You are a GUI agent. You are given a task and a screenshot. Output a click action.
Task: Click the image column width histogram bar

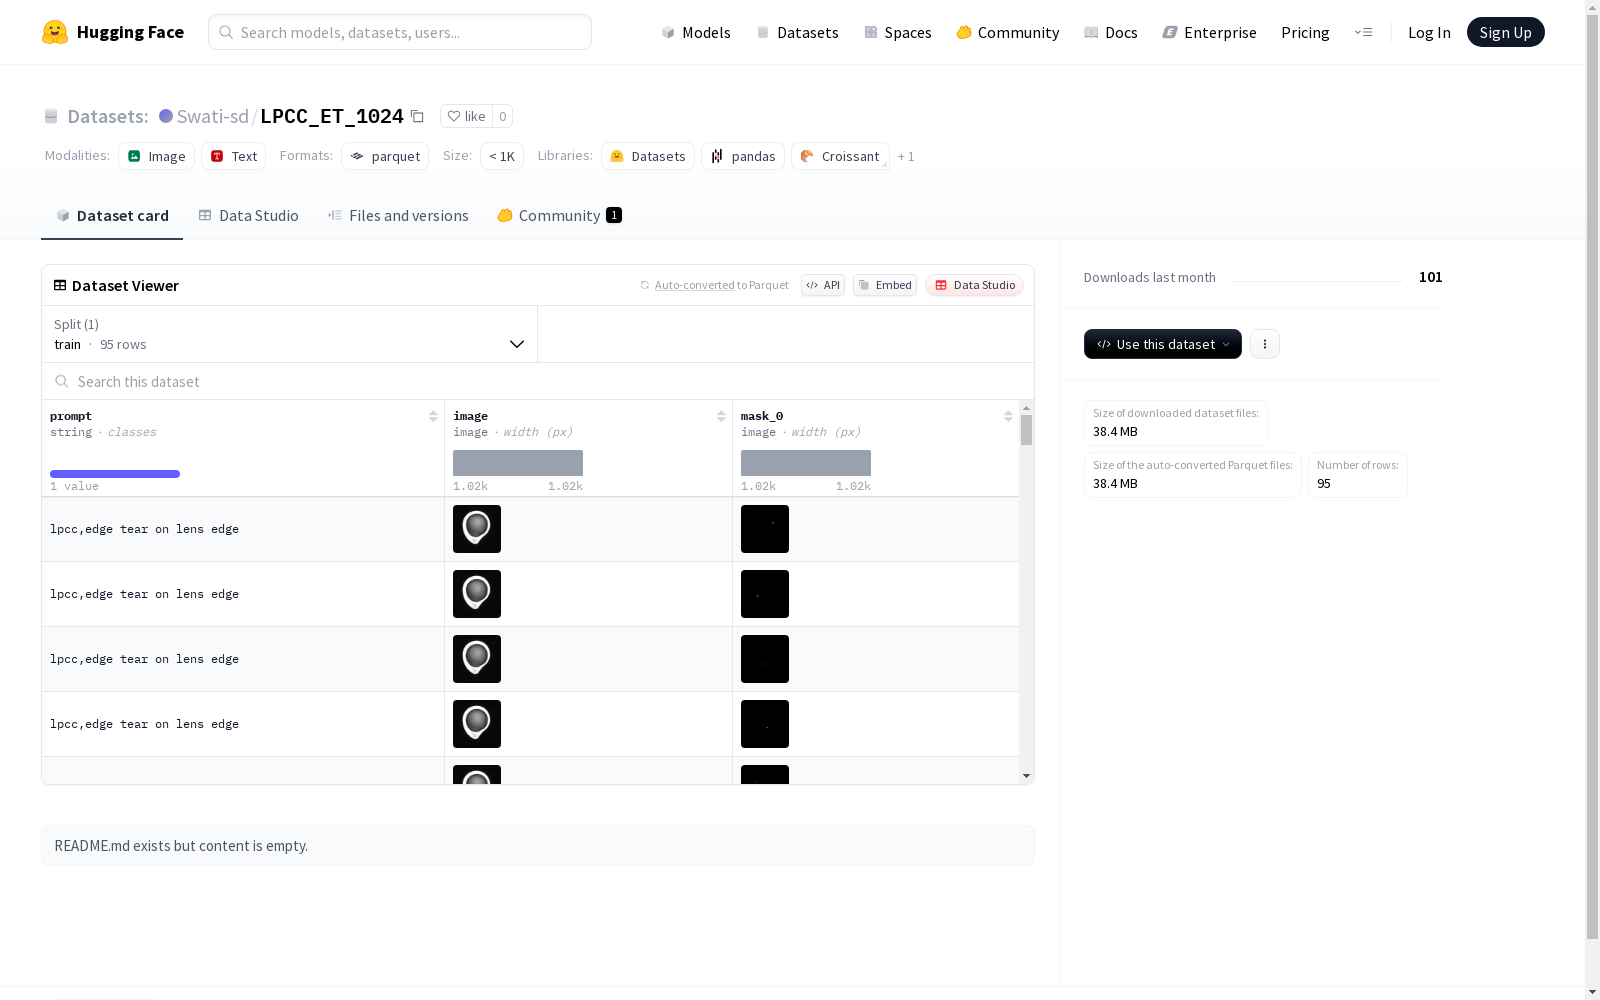[x=518, y=463]
